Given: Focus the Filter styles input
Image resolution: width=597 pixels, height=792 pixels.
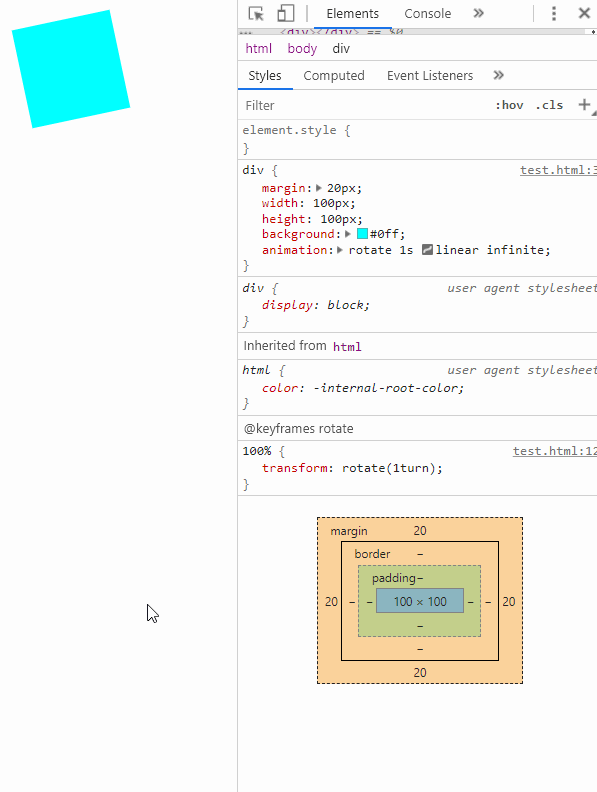Looking at the screenshot, I should 364,105.
